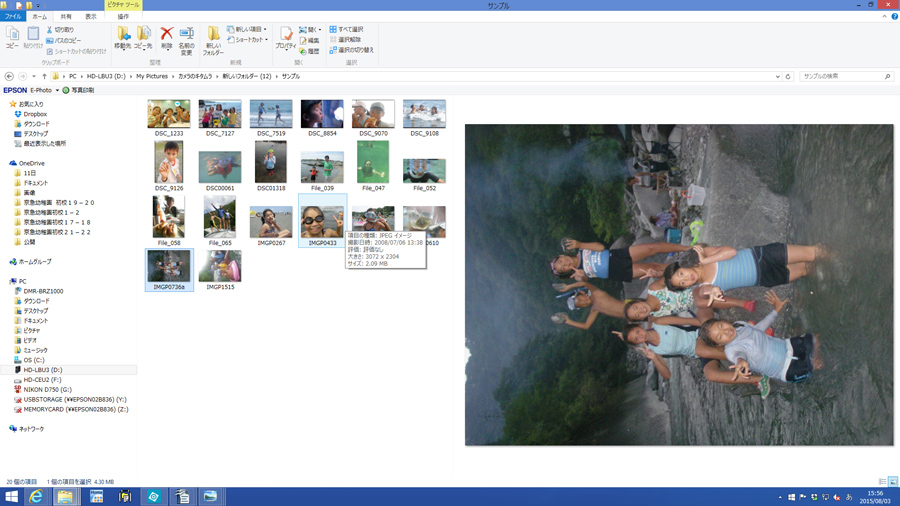Expand the New item (新しい項目) dropdown
Screen dimensions: 900x506
point(247,30)
